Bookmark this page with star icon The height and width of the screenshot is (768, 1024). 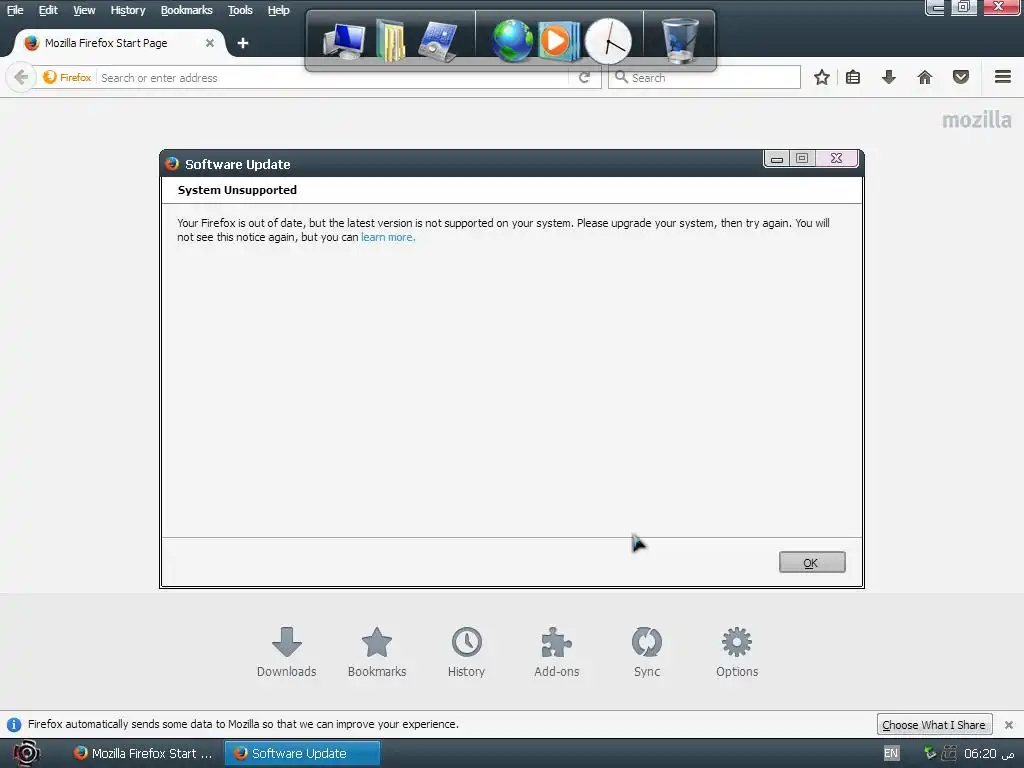(822, 78)
